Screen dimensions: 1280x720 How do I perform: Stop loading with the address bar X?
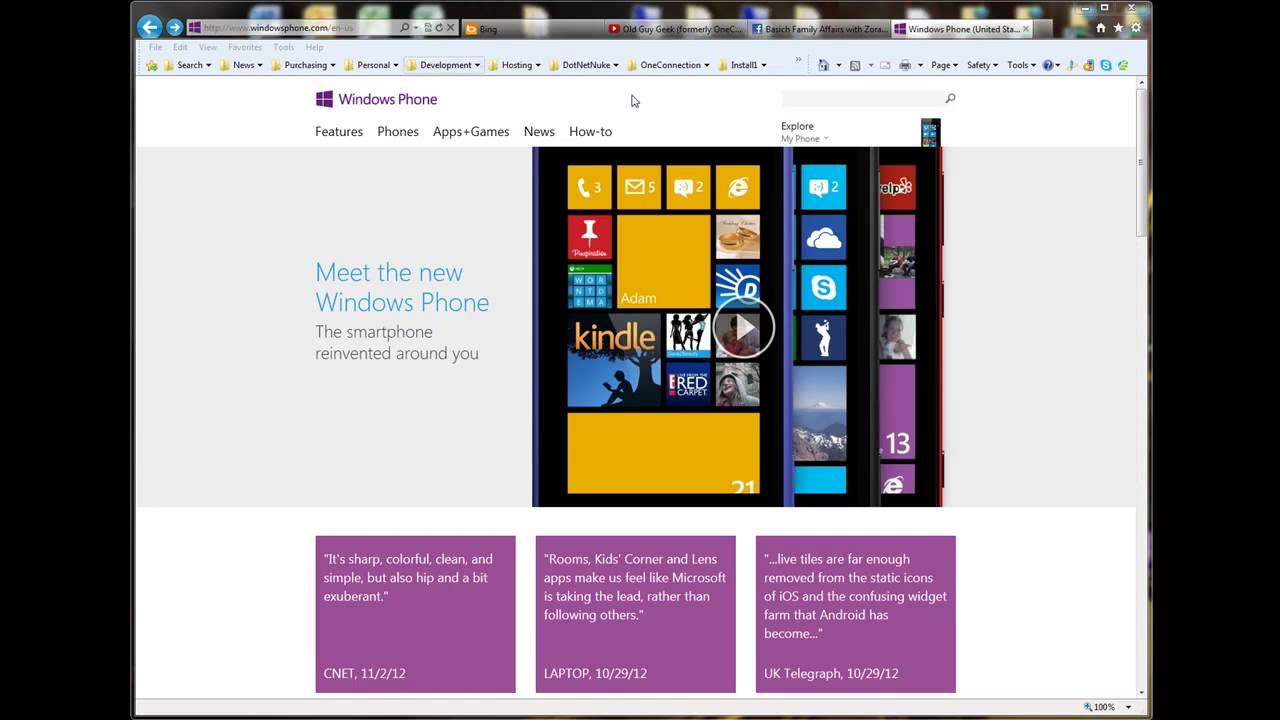(451, 28)
